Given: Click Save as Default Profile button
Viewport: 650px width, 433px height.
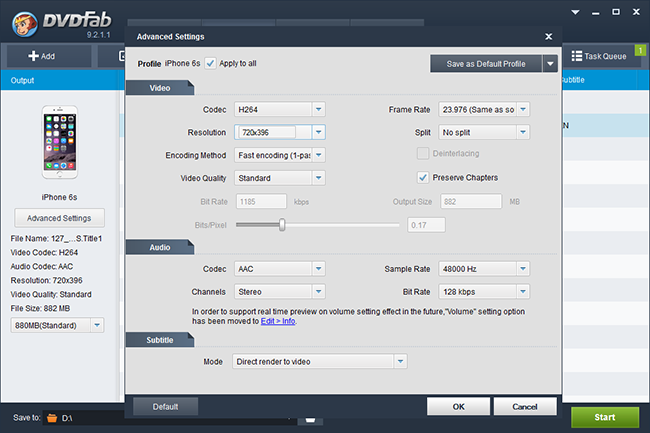Looking at the screenshot, I should 486,64.
